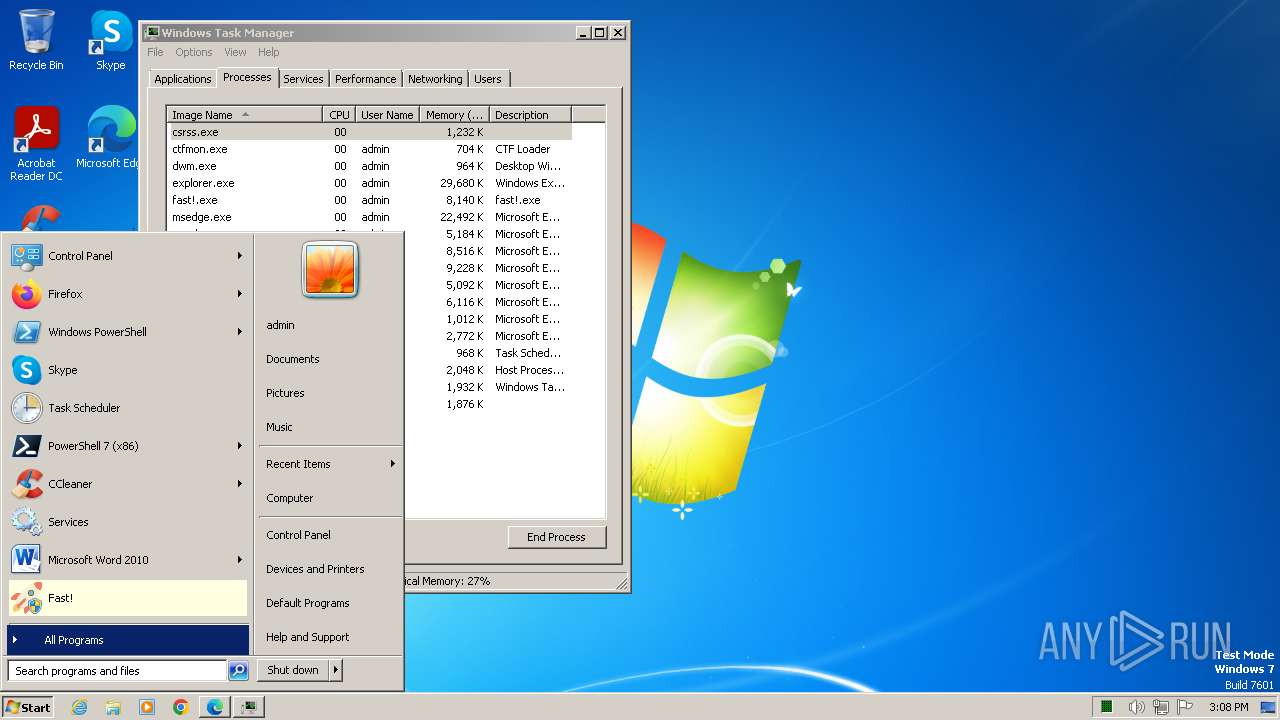Image resolution: width=1280 pixels, height=720 pixels.
Task: Select the ctfmon.exe process row
Action: pos(369,149)
